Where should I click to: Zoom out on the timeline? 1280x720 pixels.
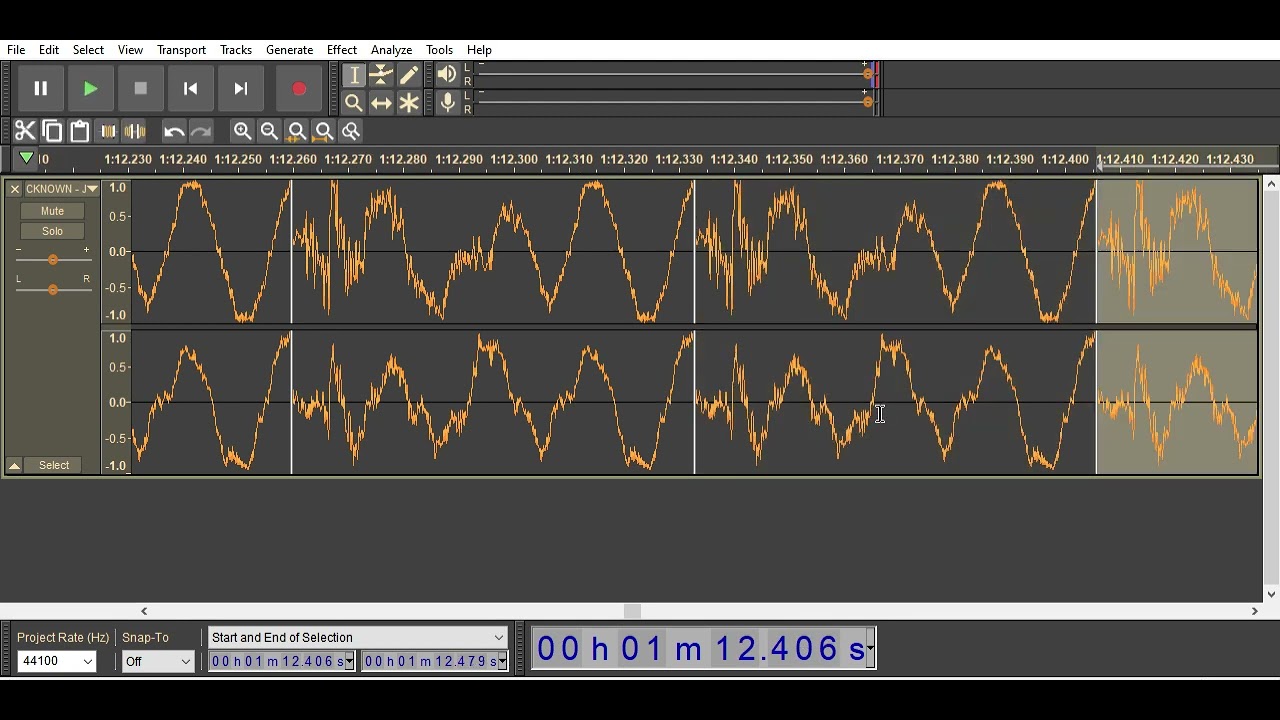point(269,131)
